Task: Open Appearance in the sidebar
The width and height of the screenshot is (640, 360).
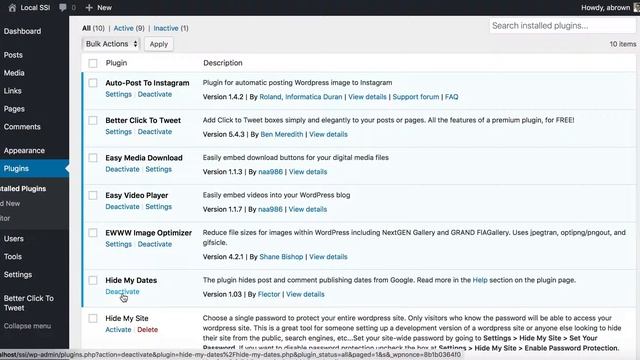Action: (x=24, y=150)
